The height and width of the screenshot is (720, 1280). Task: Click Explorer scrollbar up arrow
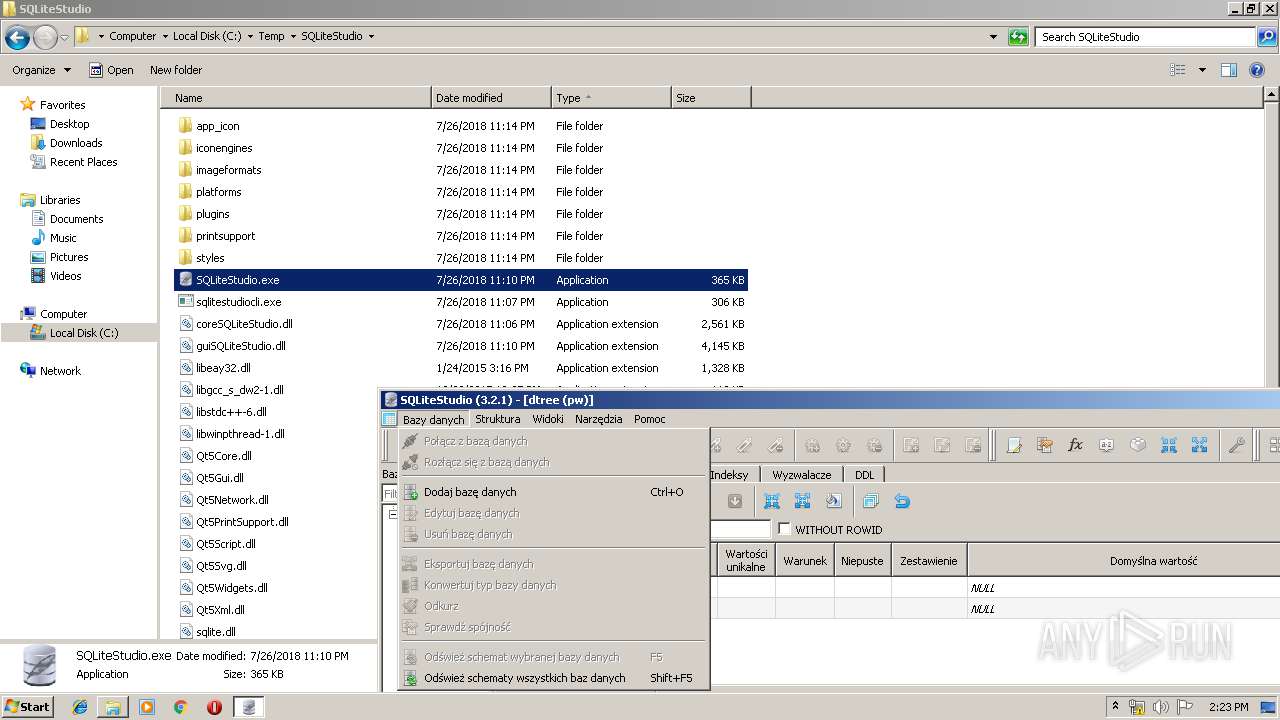(1271, 95)
